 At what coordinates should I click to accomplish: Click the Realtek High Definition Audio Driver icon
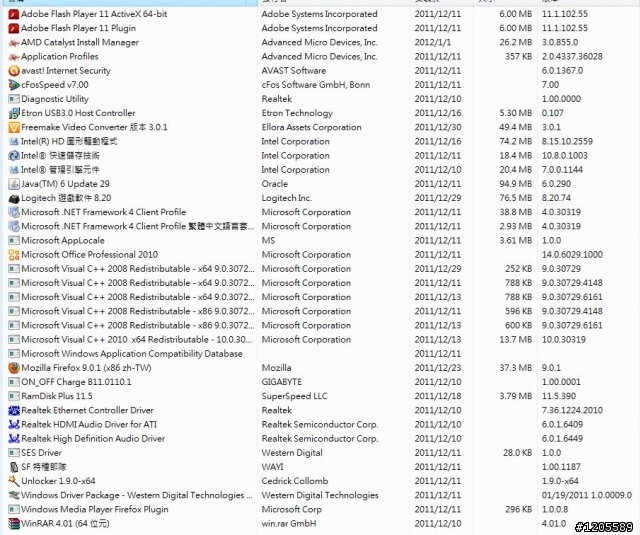tap(14, 439)
